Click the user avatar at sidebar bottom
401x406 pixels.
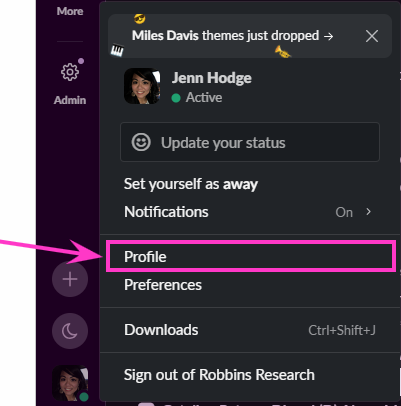[x=70, y=383]
